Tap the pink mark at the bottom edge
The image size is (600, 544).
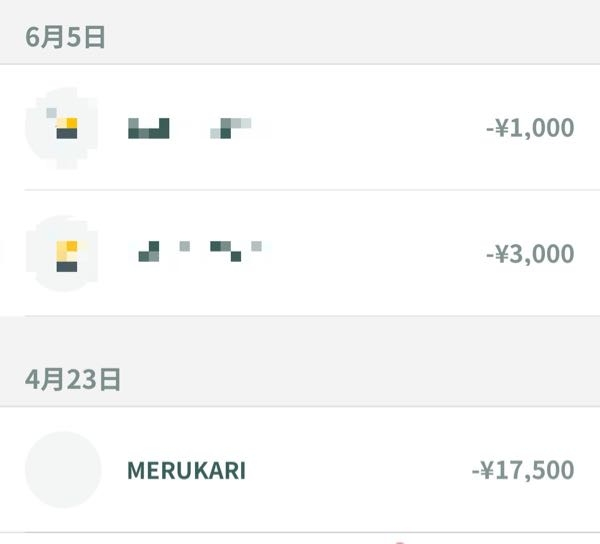(x=400, y=542)
